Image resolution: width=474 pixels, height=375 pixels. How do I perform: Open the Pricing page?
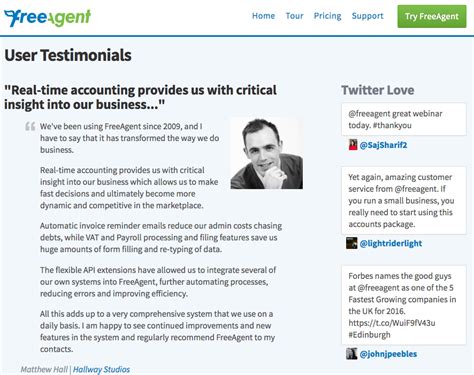click(x=327, y=16)
